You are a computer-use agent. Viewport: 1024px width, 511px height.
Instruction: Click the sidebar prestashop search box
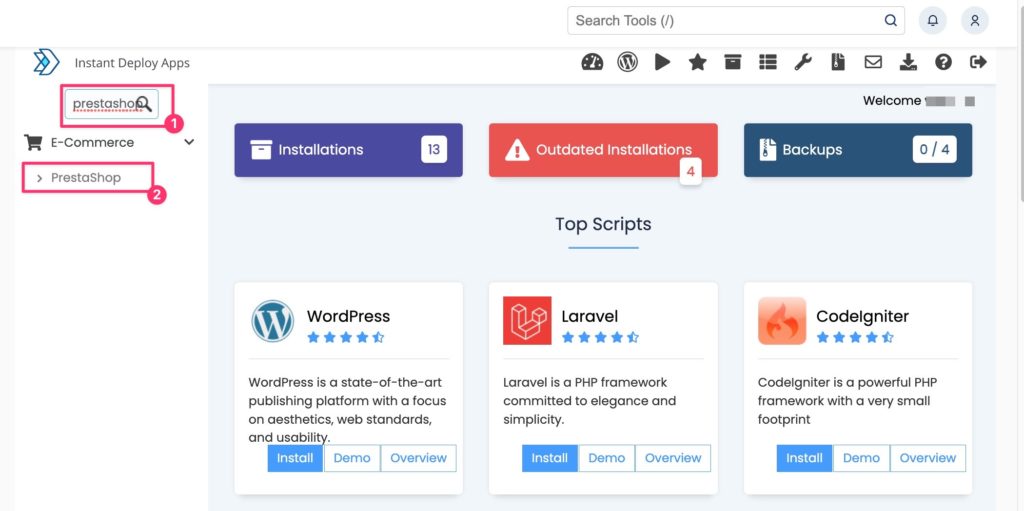point(103,104)
